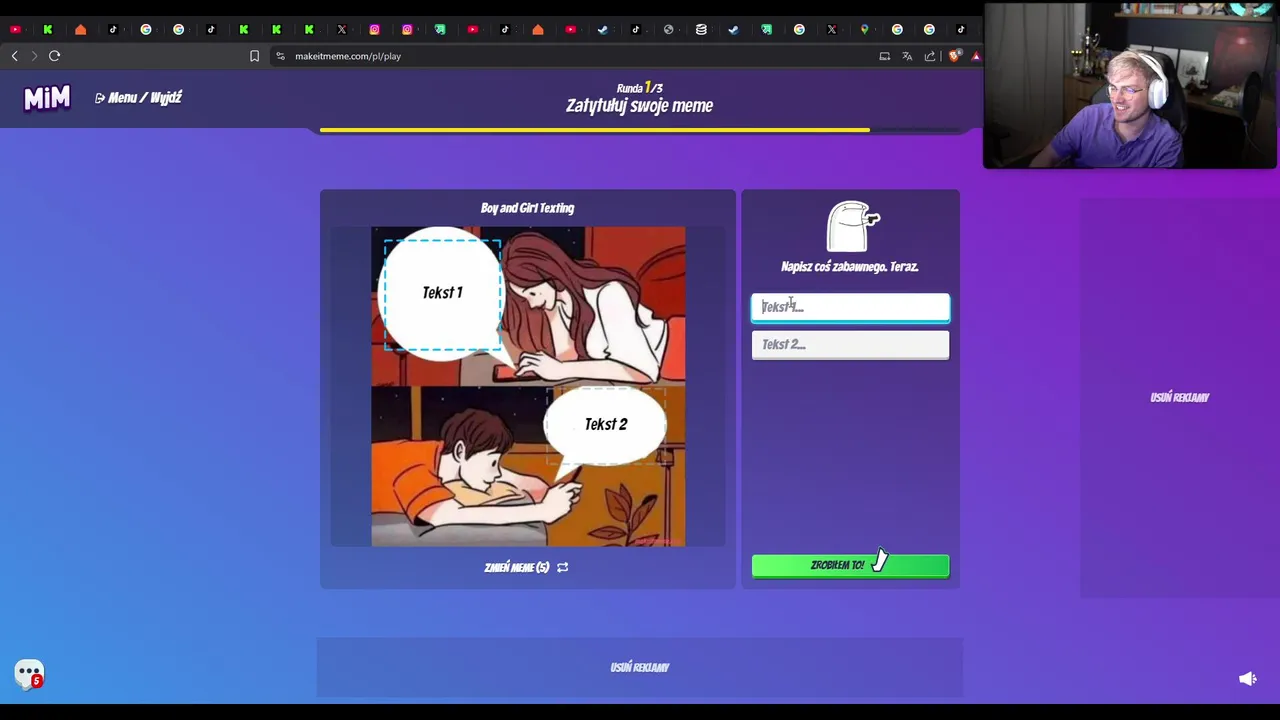Click Napisz coś zabawnego. Teraz. text
The height and width of the screenshot is (720, 1280).
click(x=850, y=267)
